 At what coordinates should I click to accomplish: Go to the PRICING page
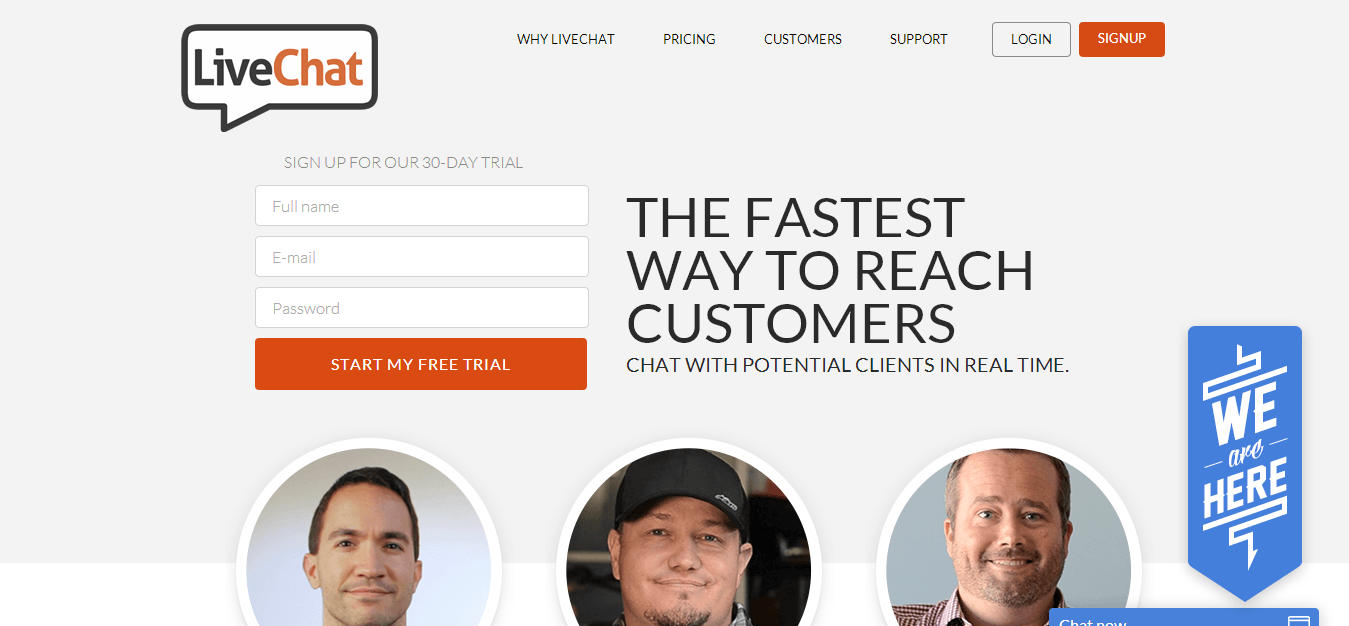tap(689, 39)
